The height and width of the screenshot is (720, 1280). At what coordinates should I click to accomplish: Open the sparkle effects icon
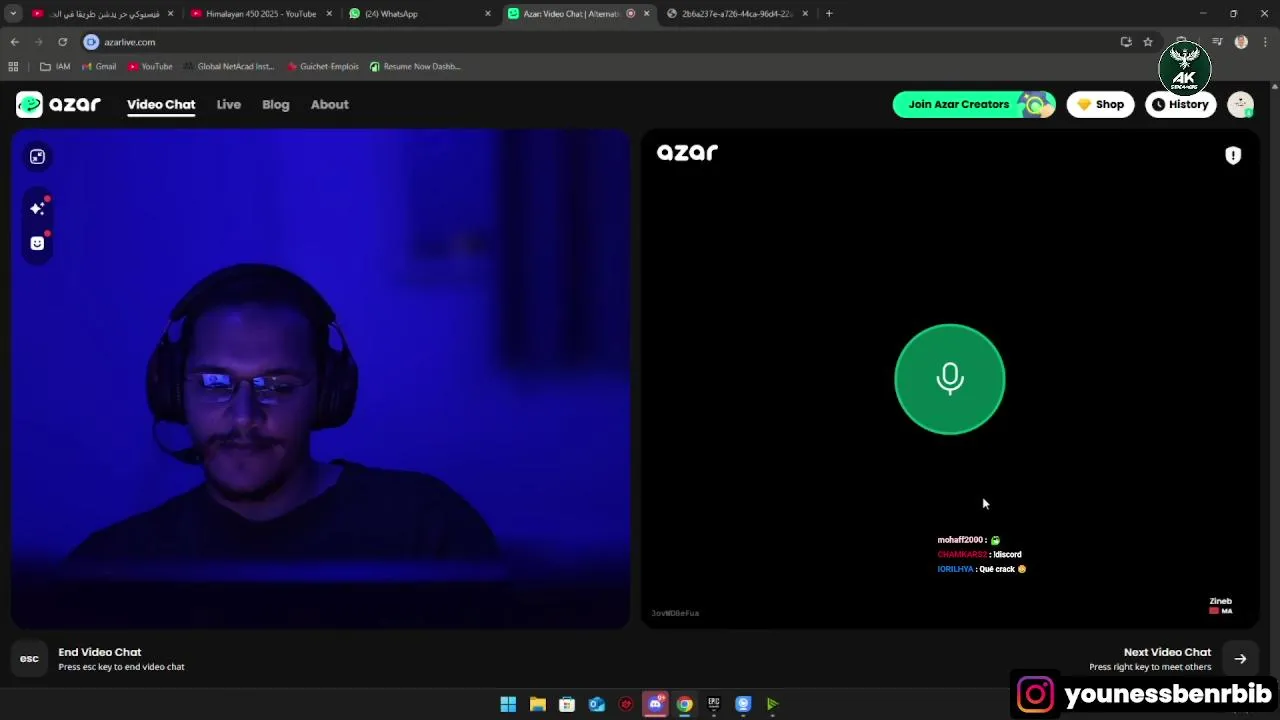37,208
